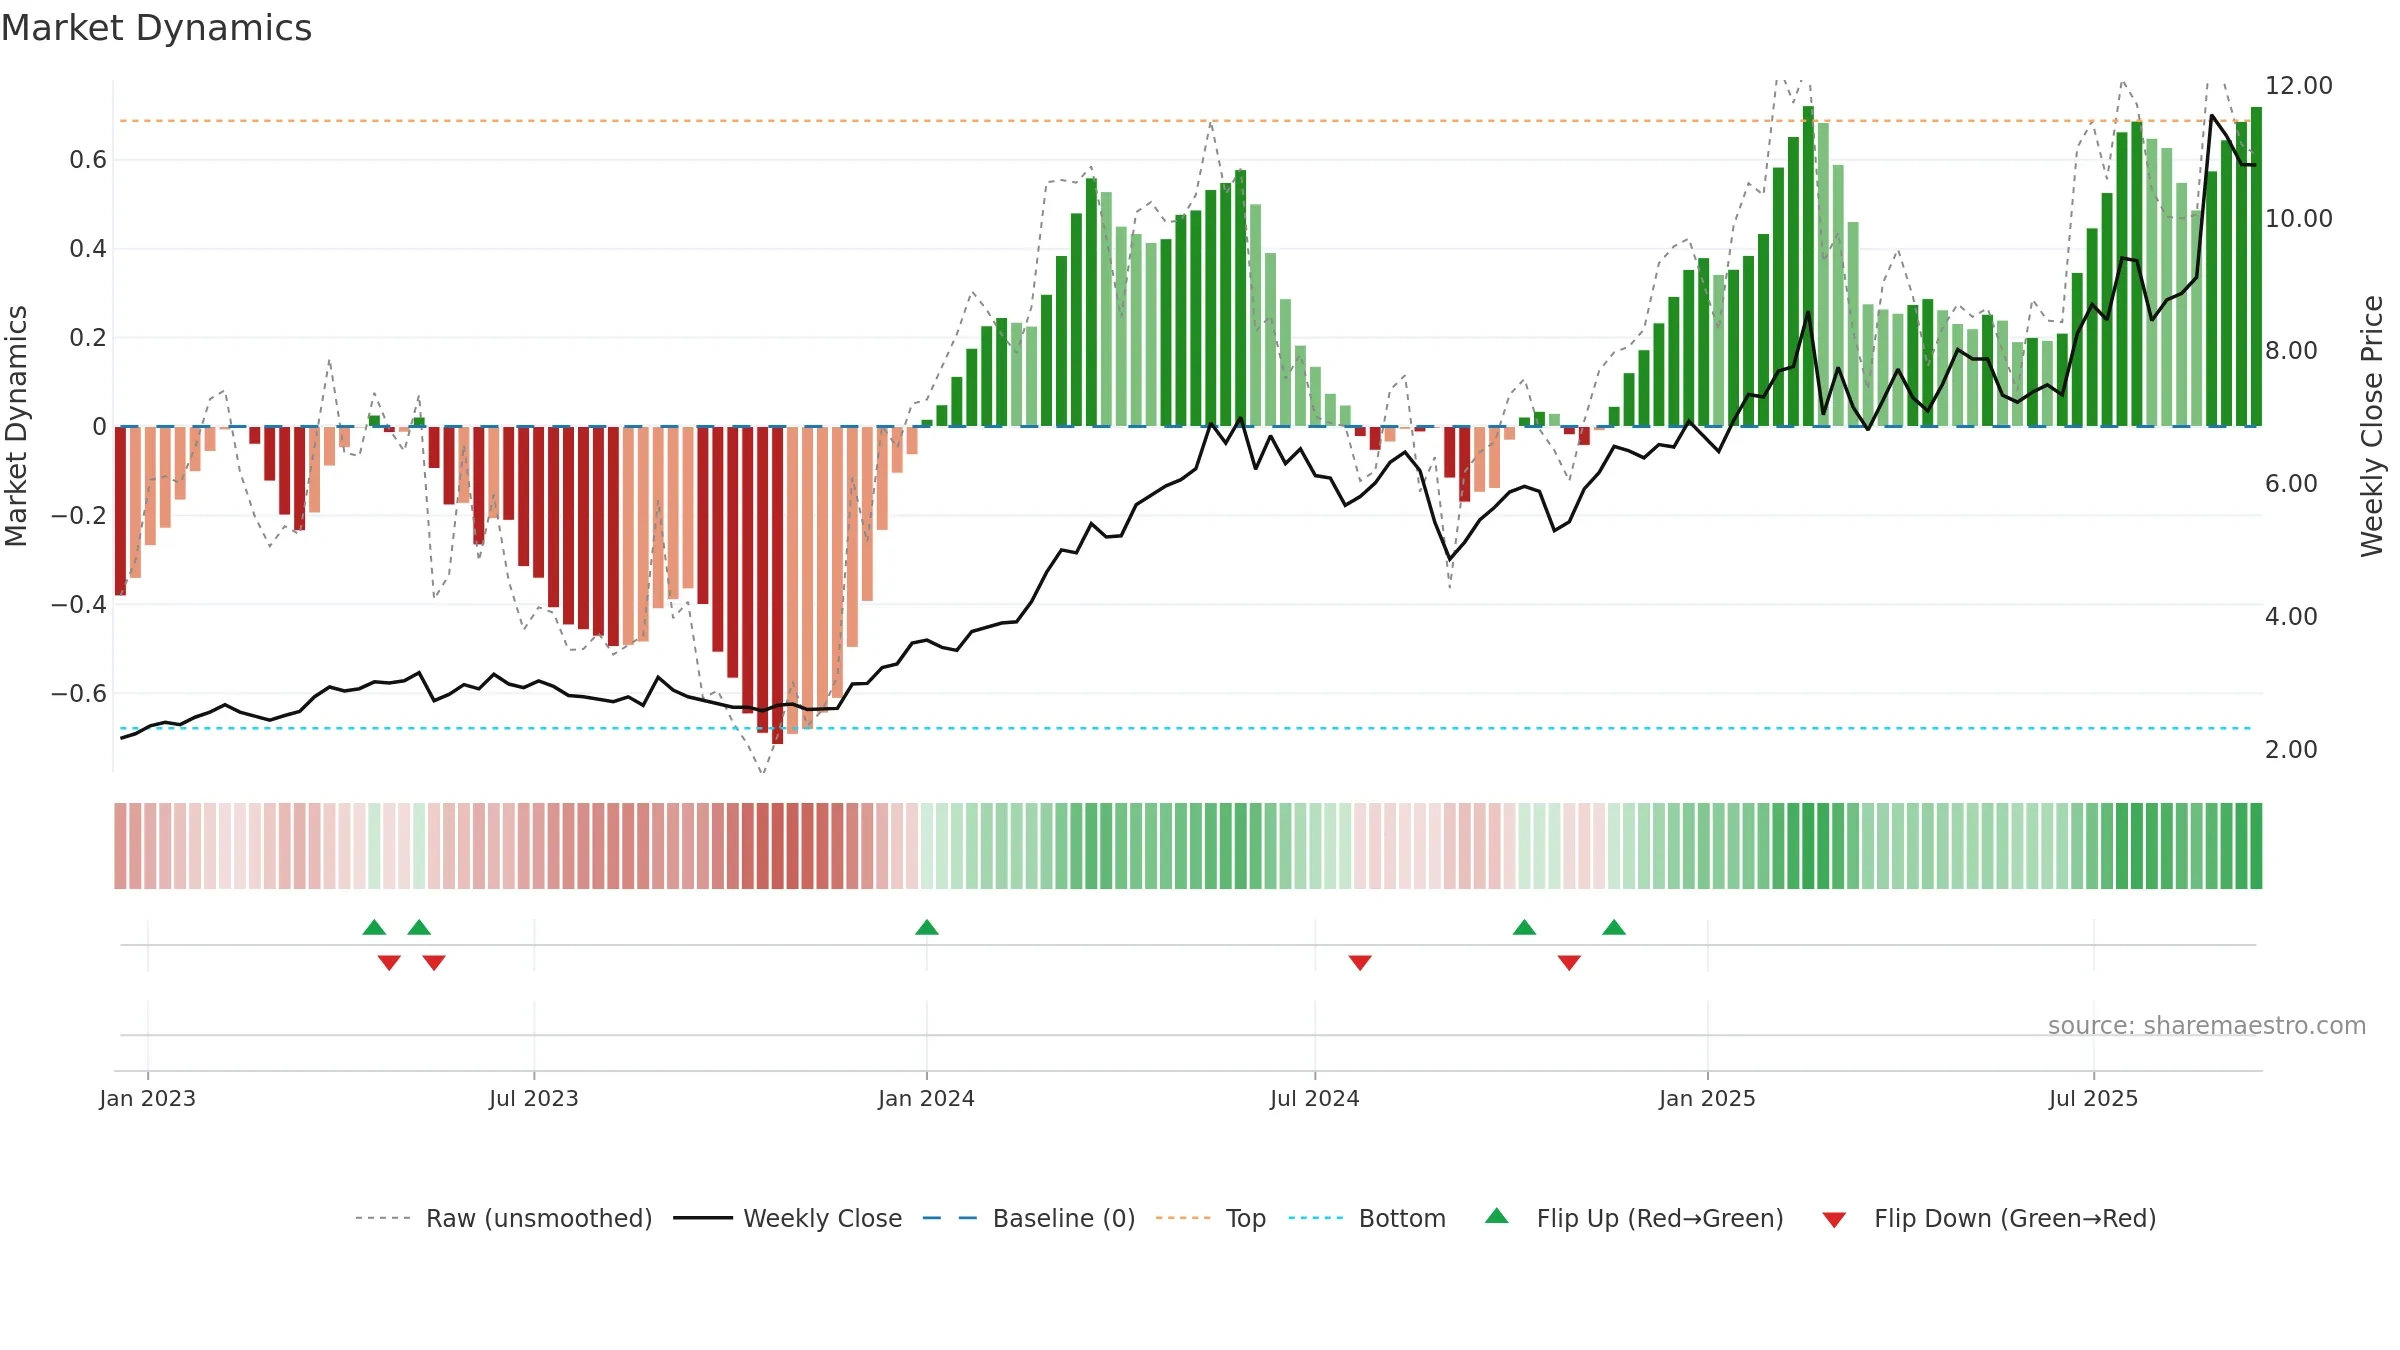2400x1350 pixels.
Task: Click the Flip Up (Red→Green) legend label
Action: tap(1660, 1218)
